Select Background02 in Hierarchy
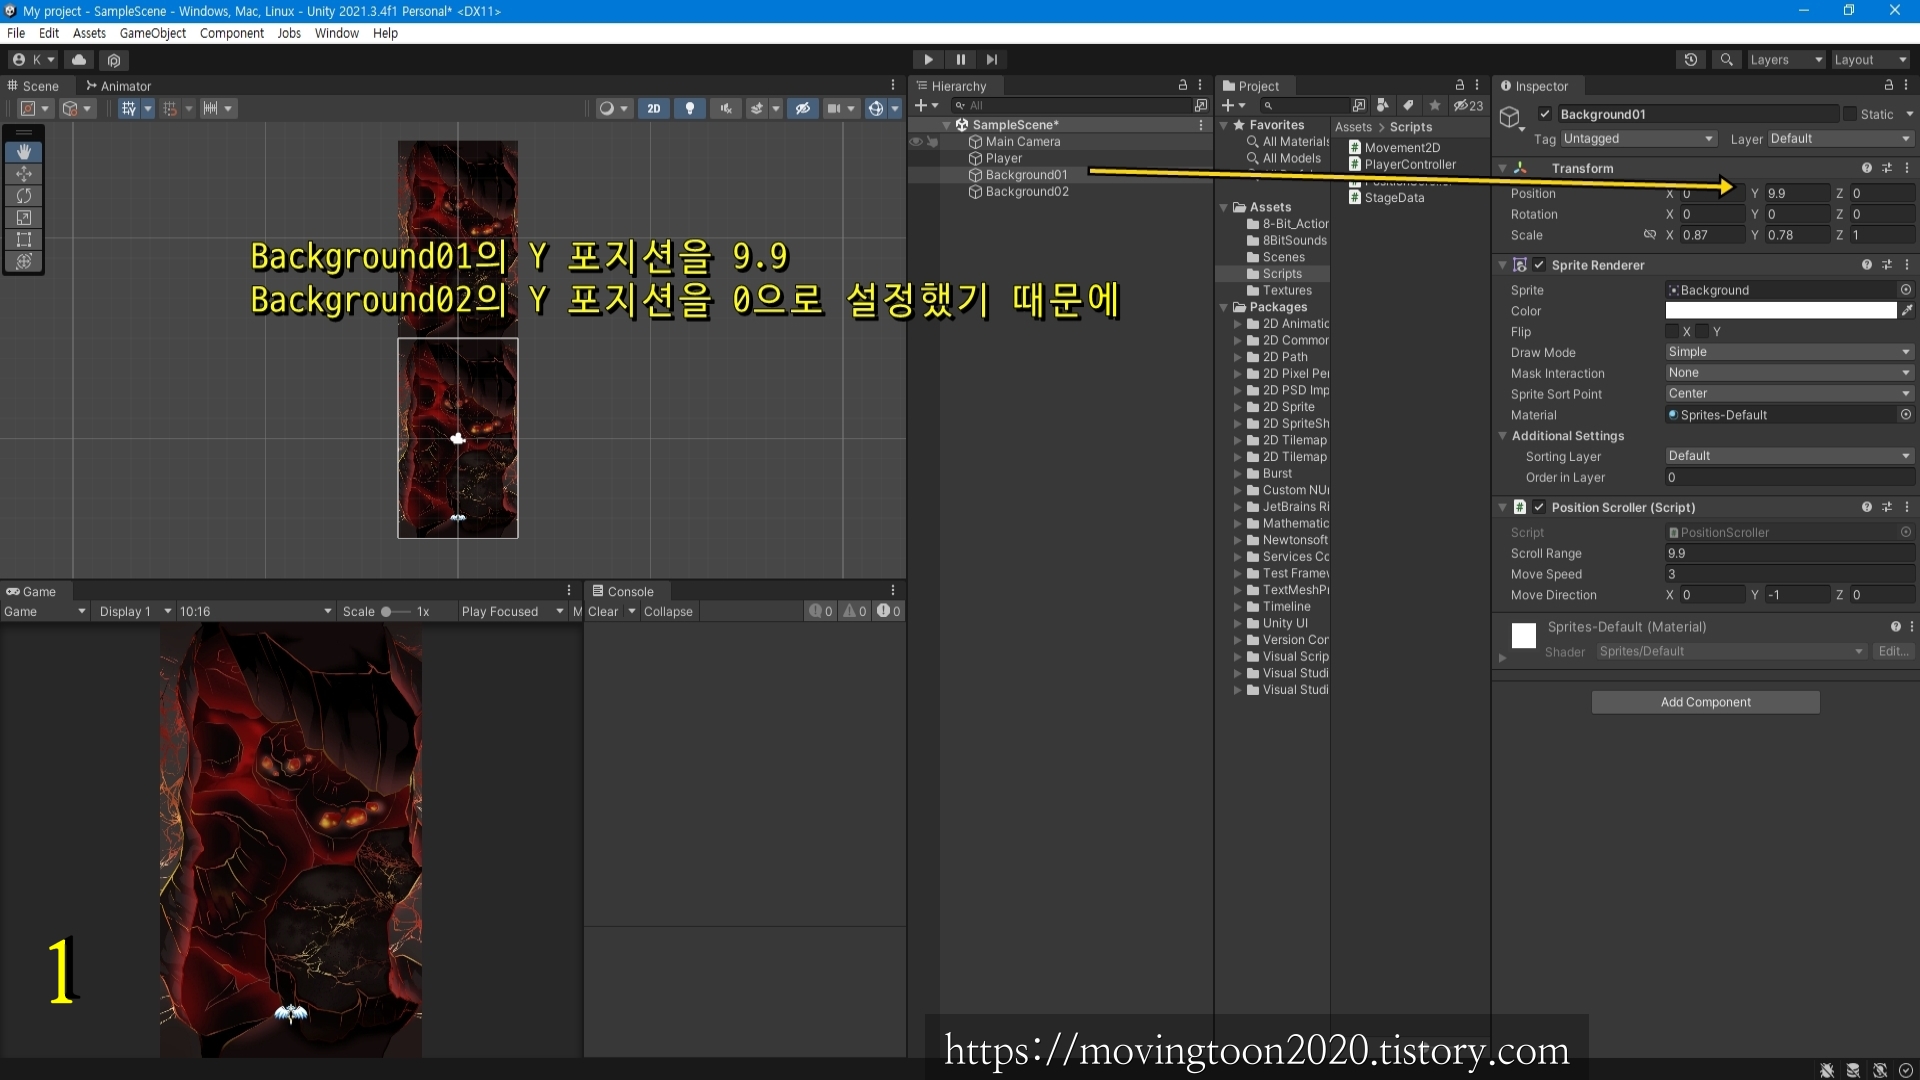1920x1080 pixels. click(1027, 192)
